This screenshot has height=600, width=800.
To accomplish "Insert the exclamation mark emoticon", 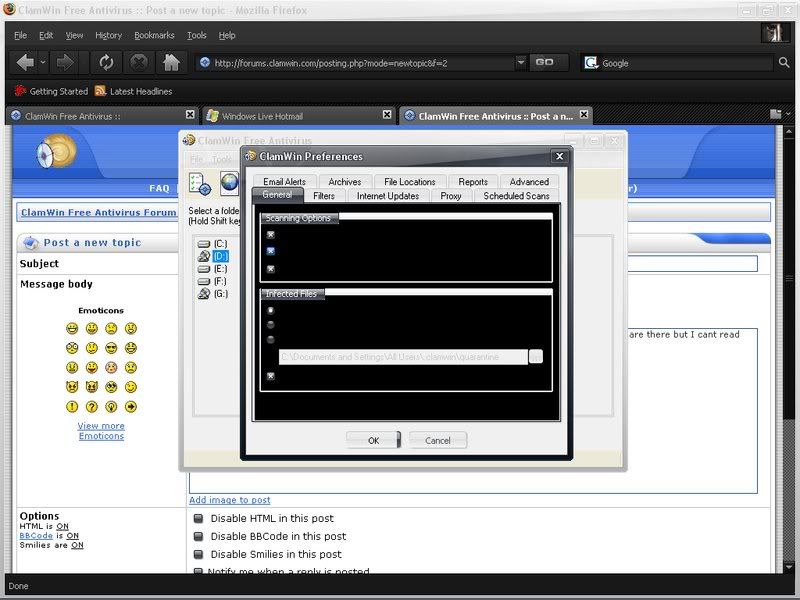I will coord(72,407).
